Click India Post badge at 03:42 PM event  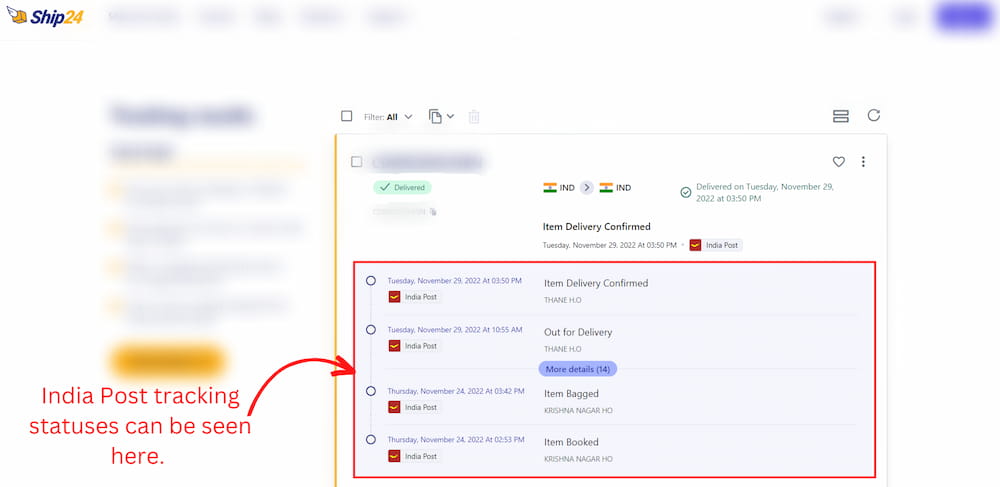pos(415,407)
